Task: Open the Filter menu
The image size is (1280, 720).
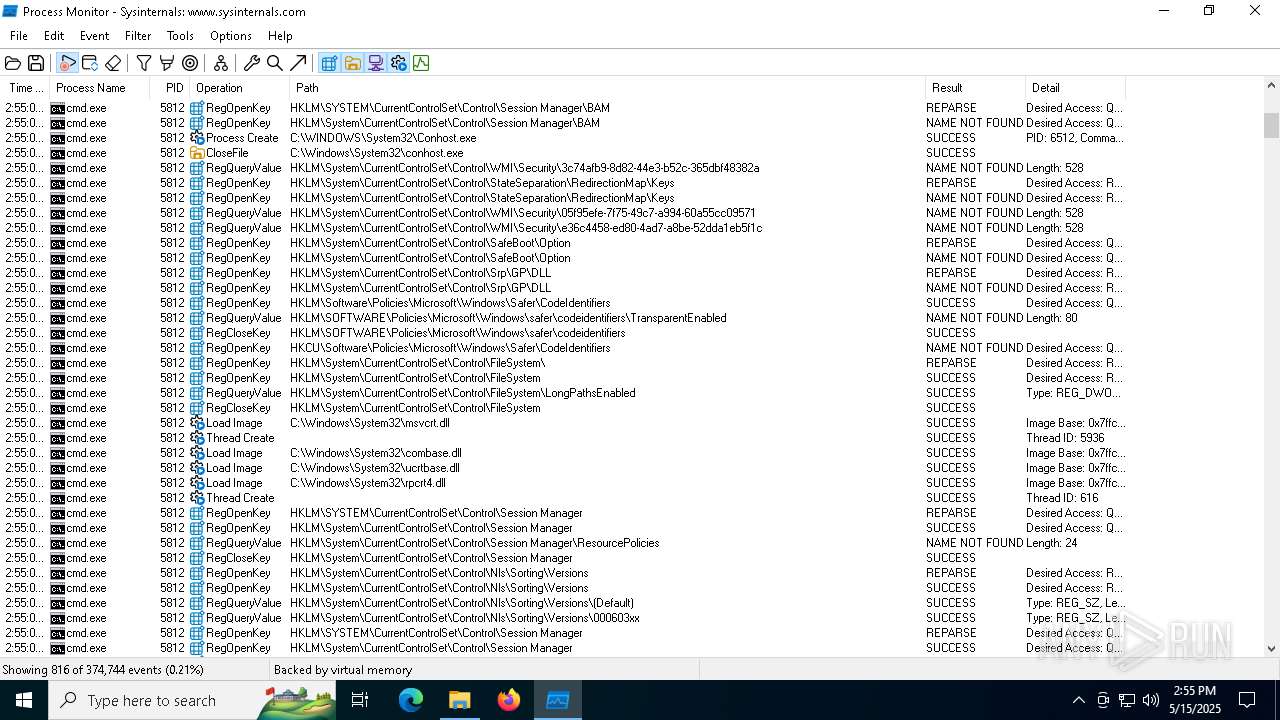Action: click(x=138, y=36)
